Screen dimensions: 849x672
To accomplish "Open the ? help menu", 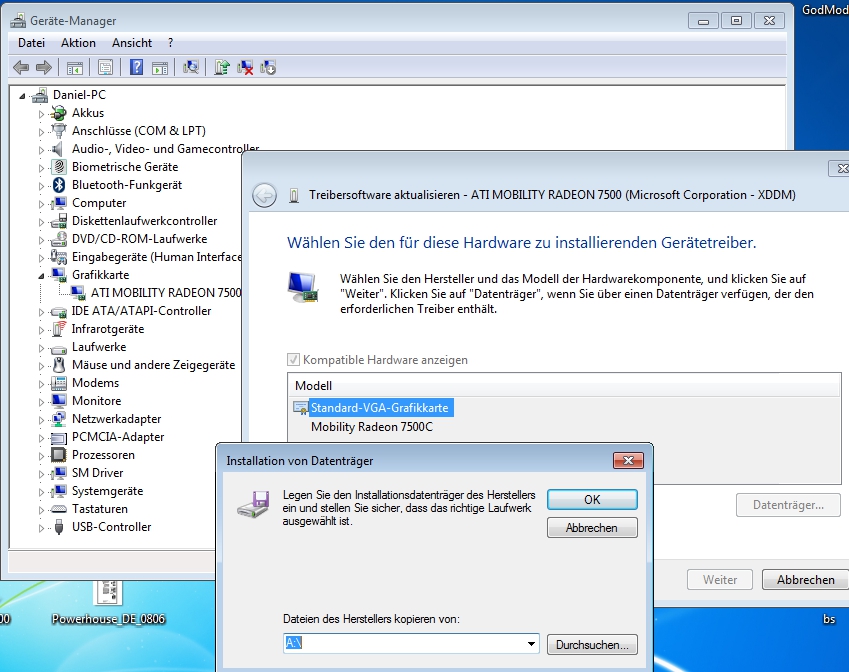I will [x=171, y=43].
